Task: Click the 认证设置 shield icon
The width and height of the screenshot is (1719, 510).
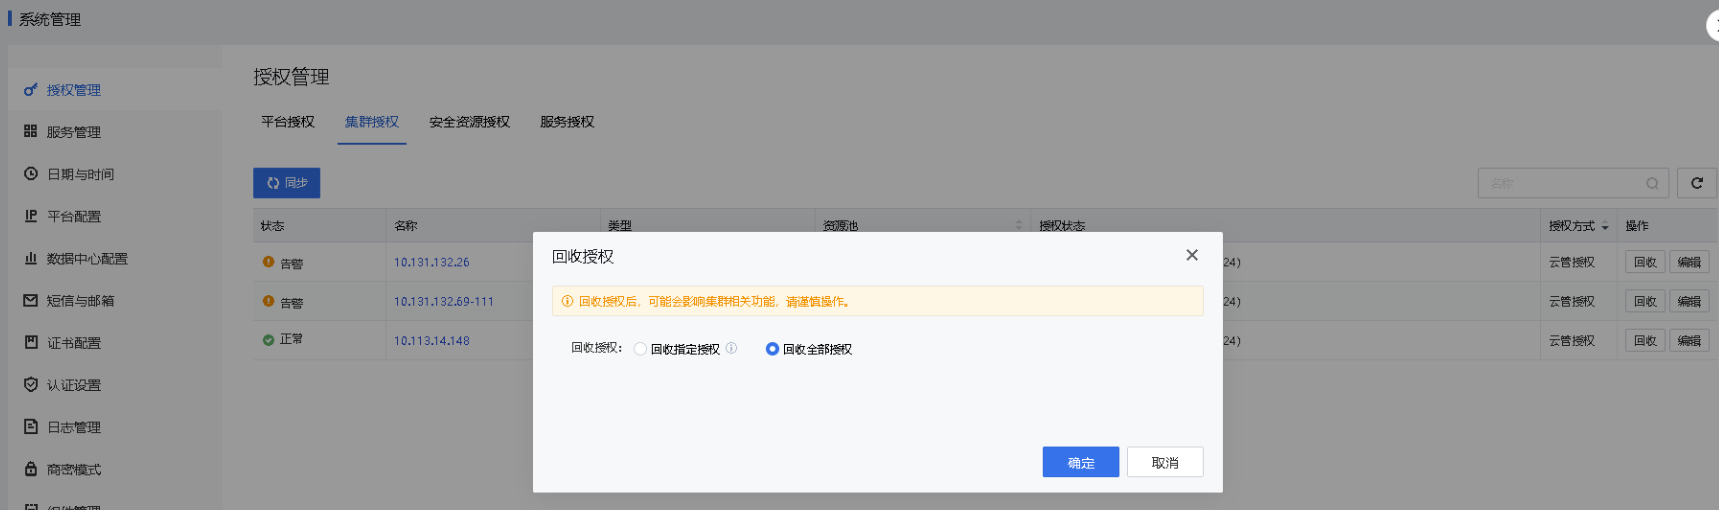Action: [31, 385]
